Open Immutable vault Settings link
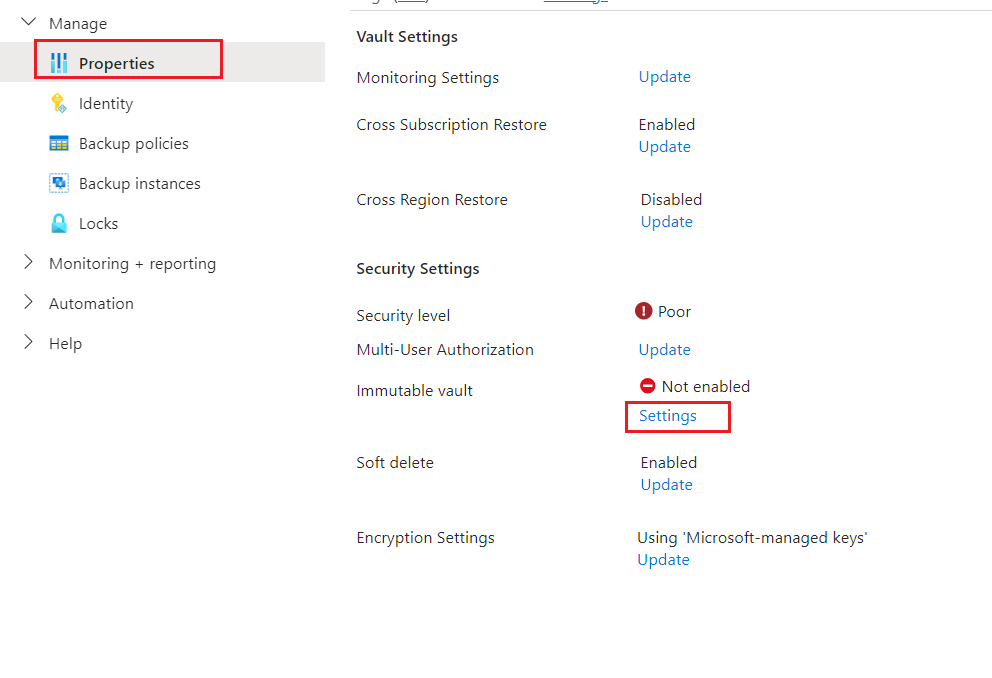Screen dimensions: 992x678 (x=668, y=416)
